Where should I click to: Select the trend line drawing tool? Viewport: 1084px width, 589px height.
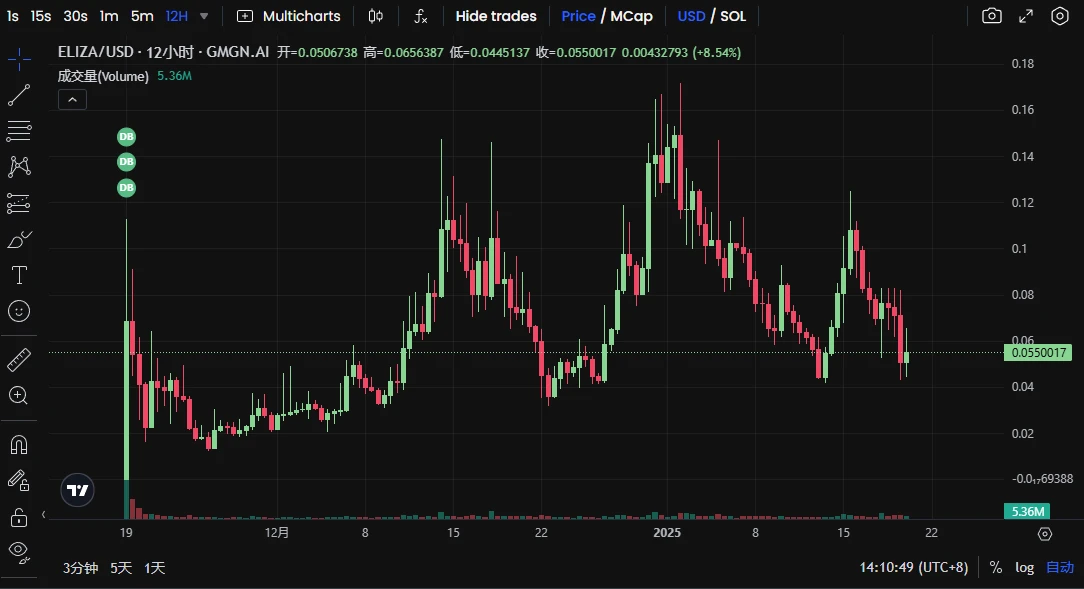19,95
